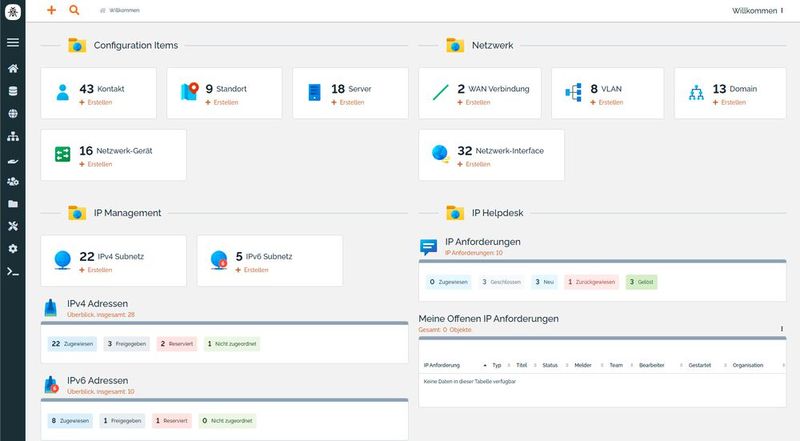Click Erstellen link under Server

click(348, 103)
